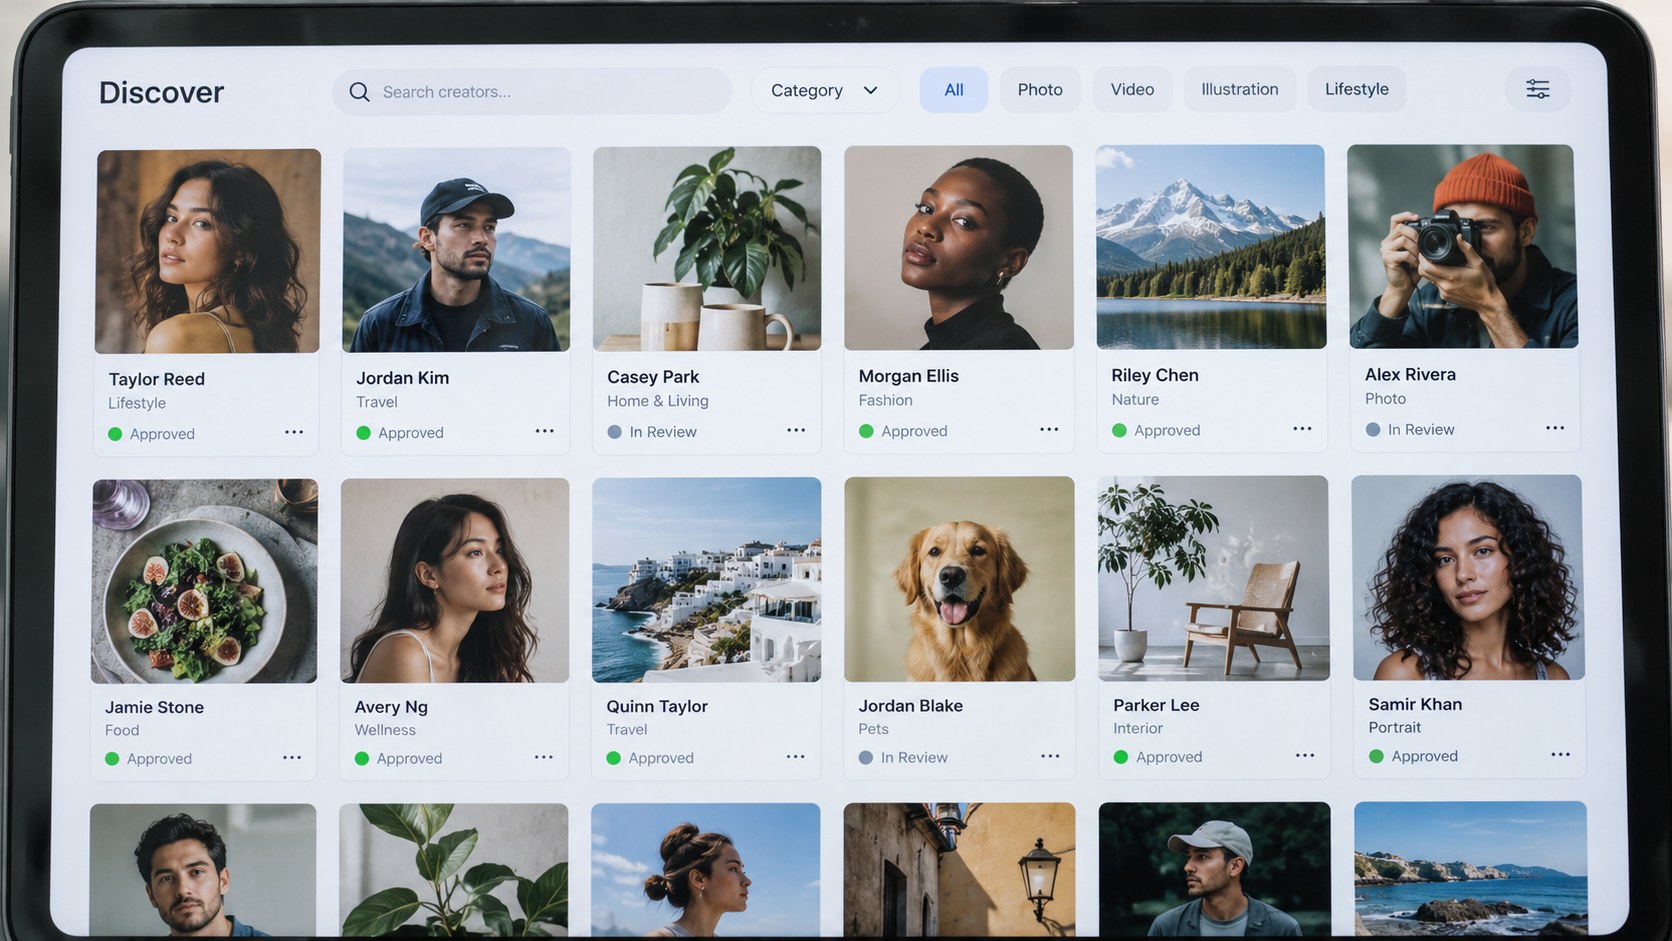Expand the Category dropdown
Viewport: 1672px width, 941px height.
[x=825, y=90]
